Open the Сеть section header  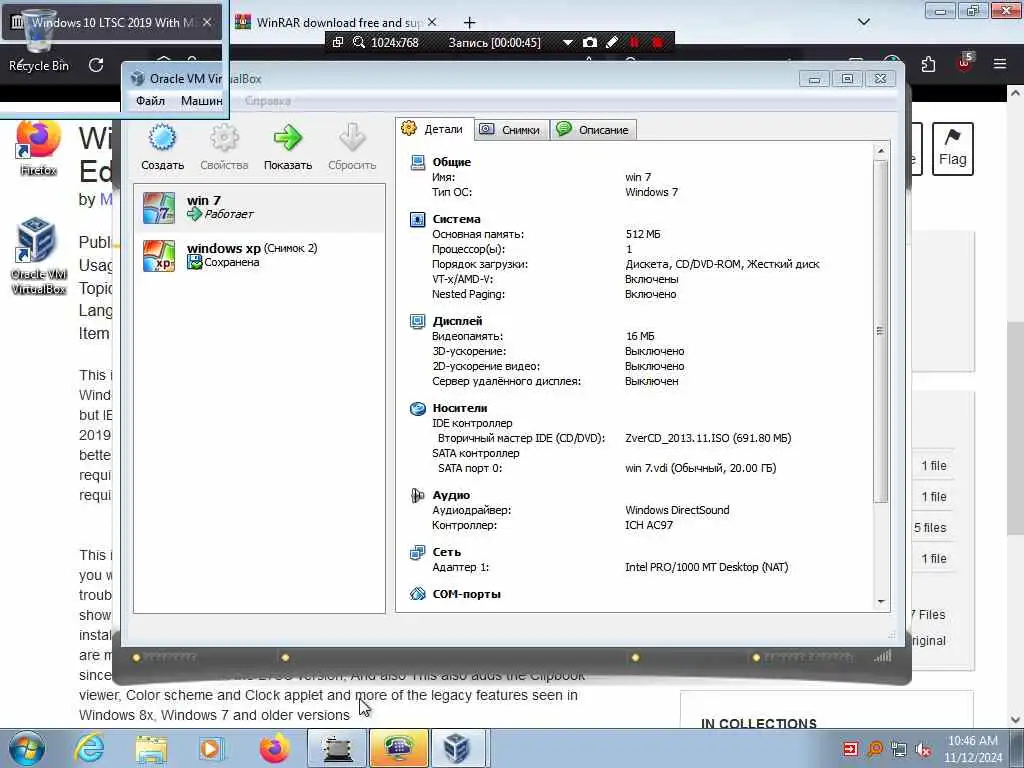pos(446,552)
